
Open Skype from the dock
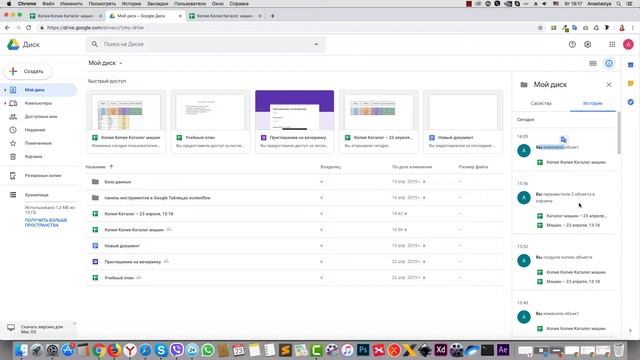pos(161,350)
